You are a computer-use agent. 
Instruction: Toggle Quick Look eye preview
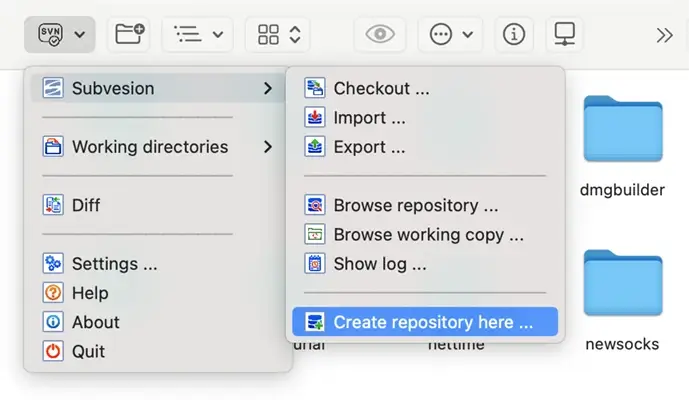point(380,34)
